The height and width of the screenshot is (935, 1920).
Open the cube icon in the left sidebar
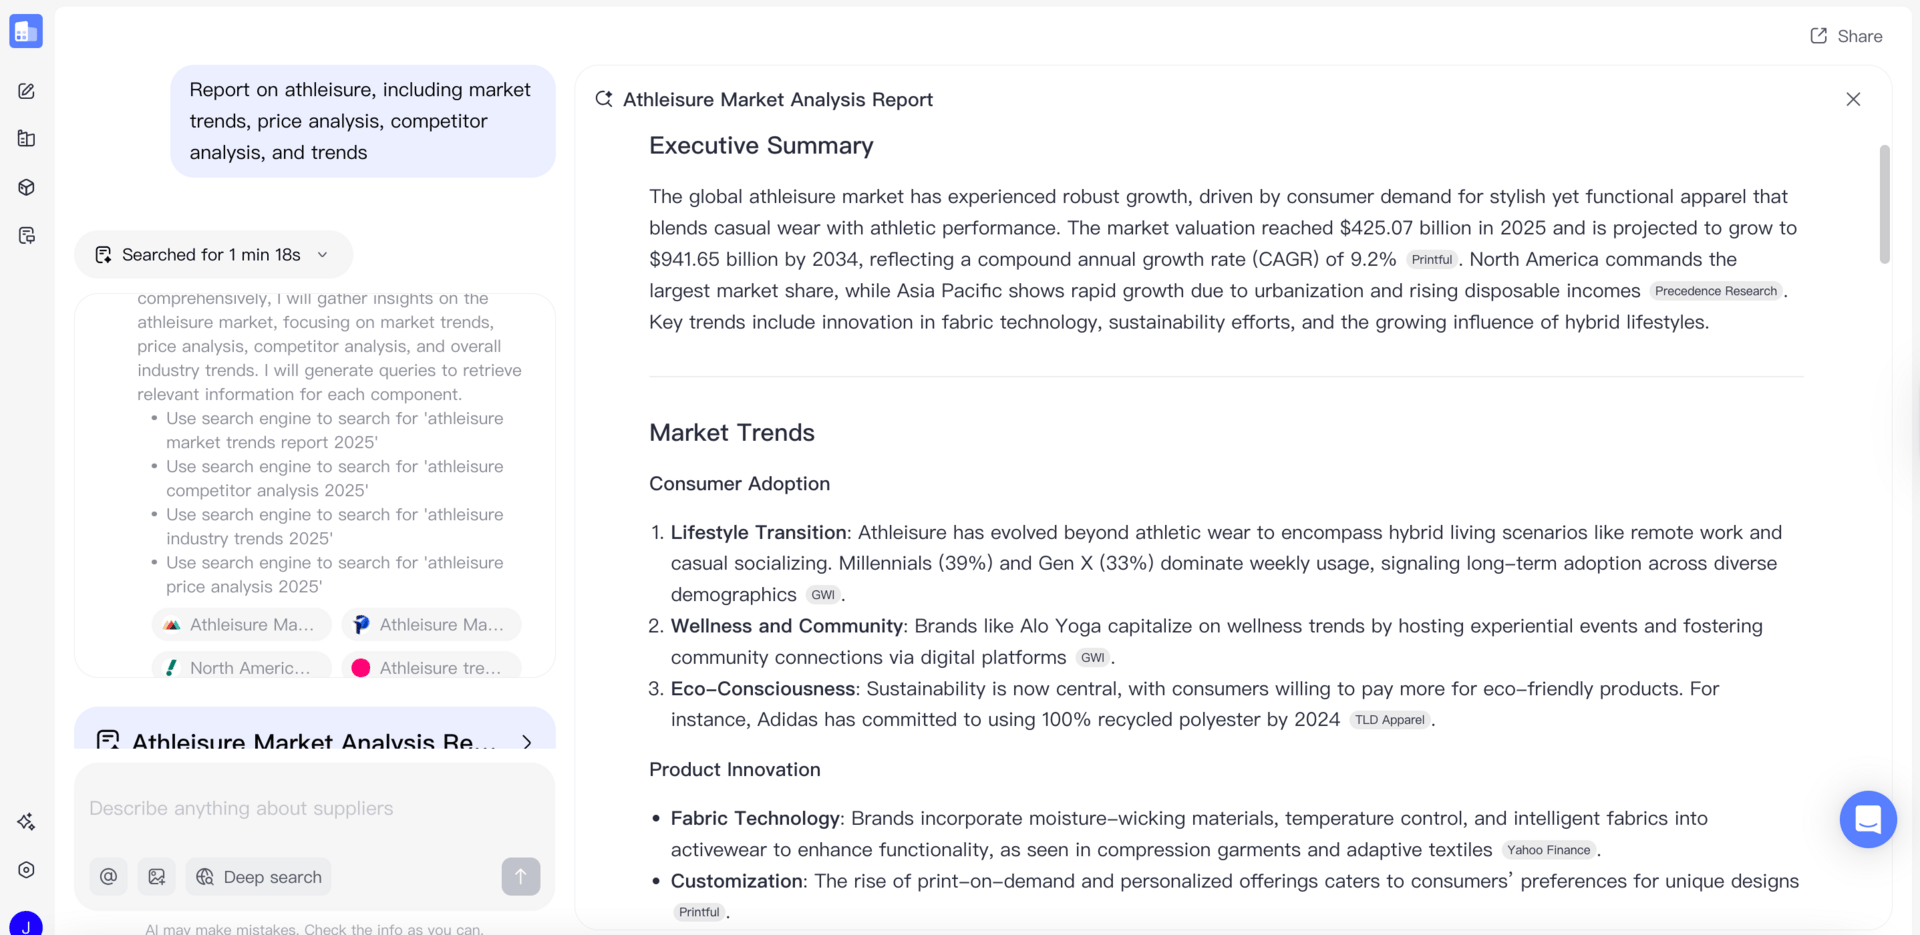[x=26, y=187]
